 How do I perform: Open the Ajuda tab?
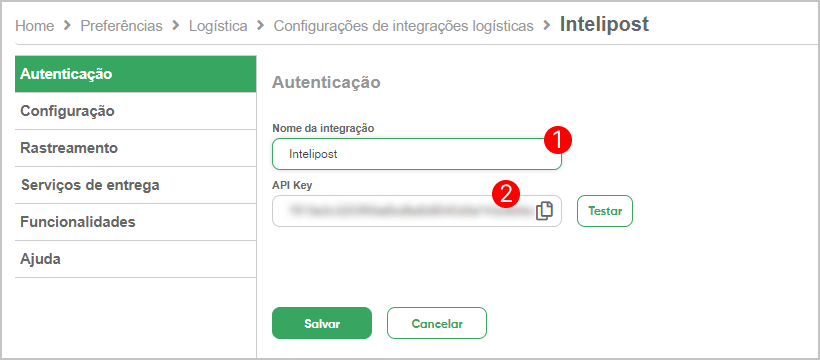pyautogui.click(x=135, y=259)
